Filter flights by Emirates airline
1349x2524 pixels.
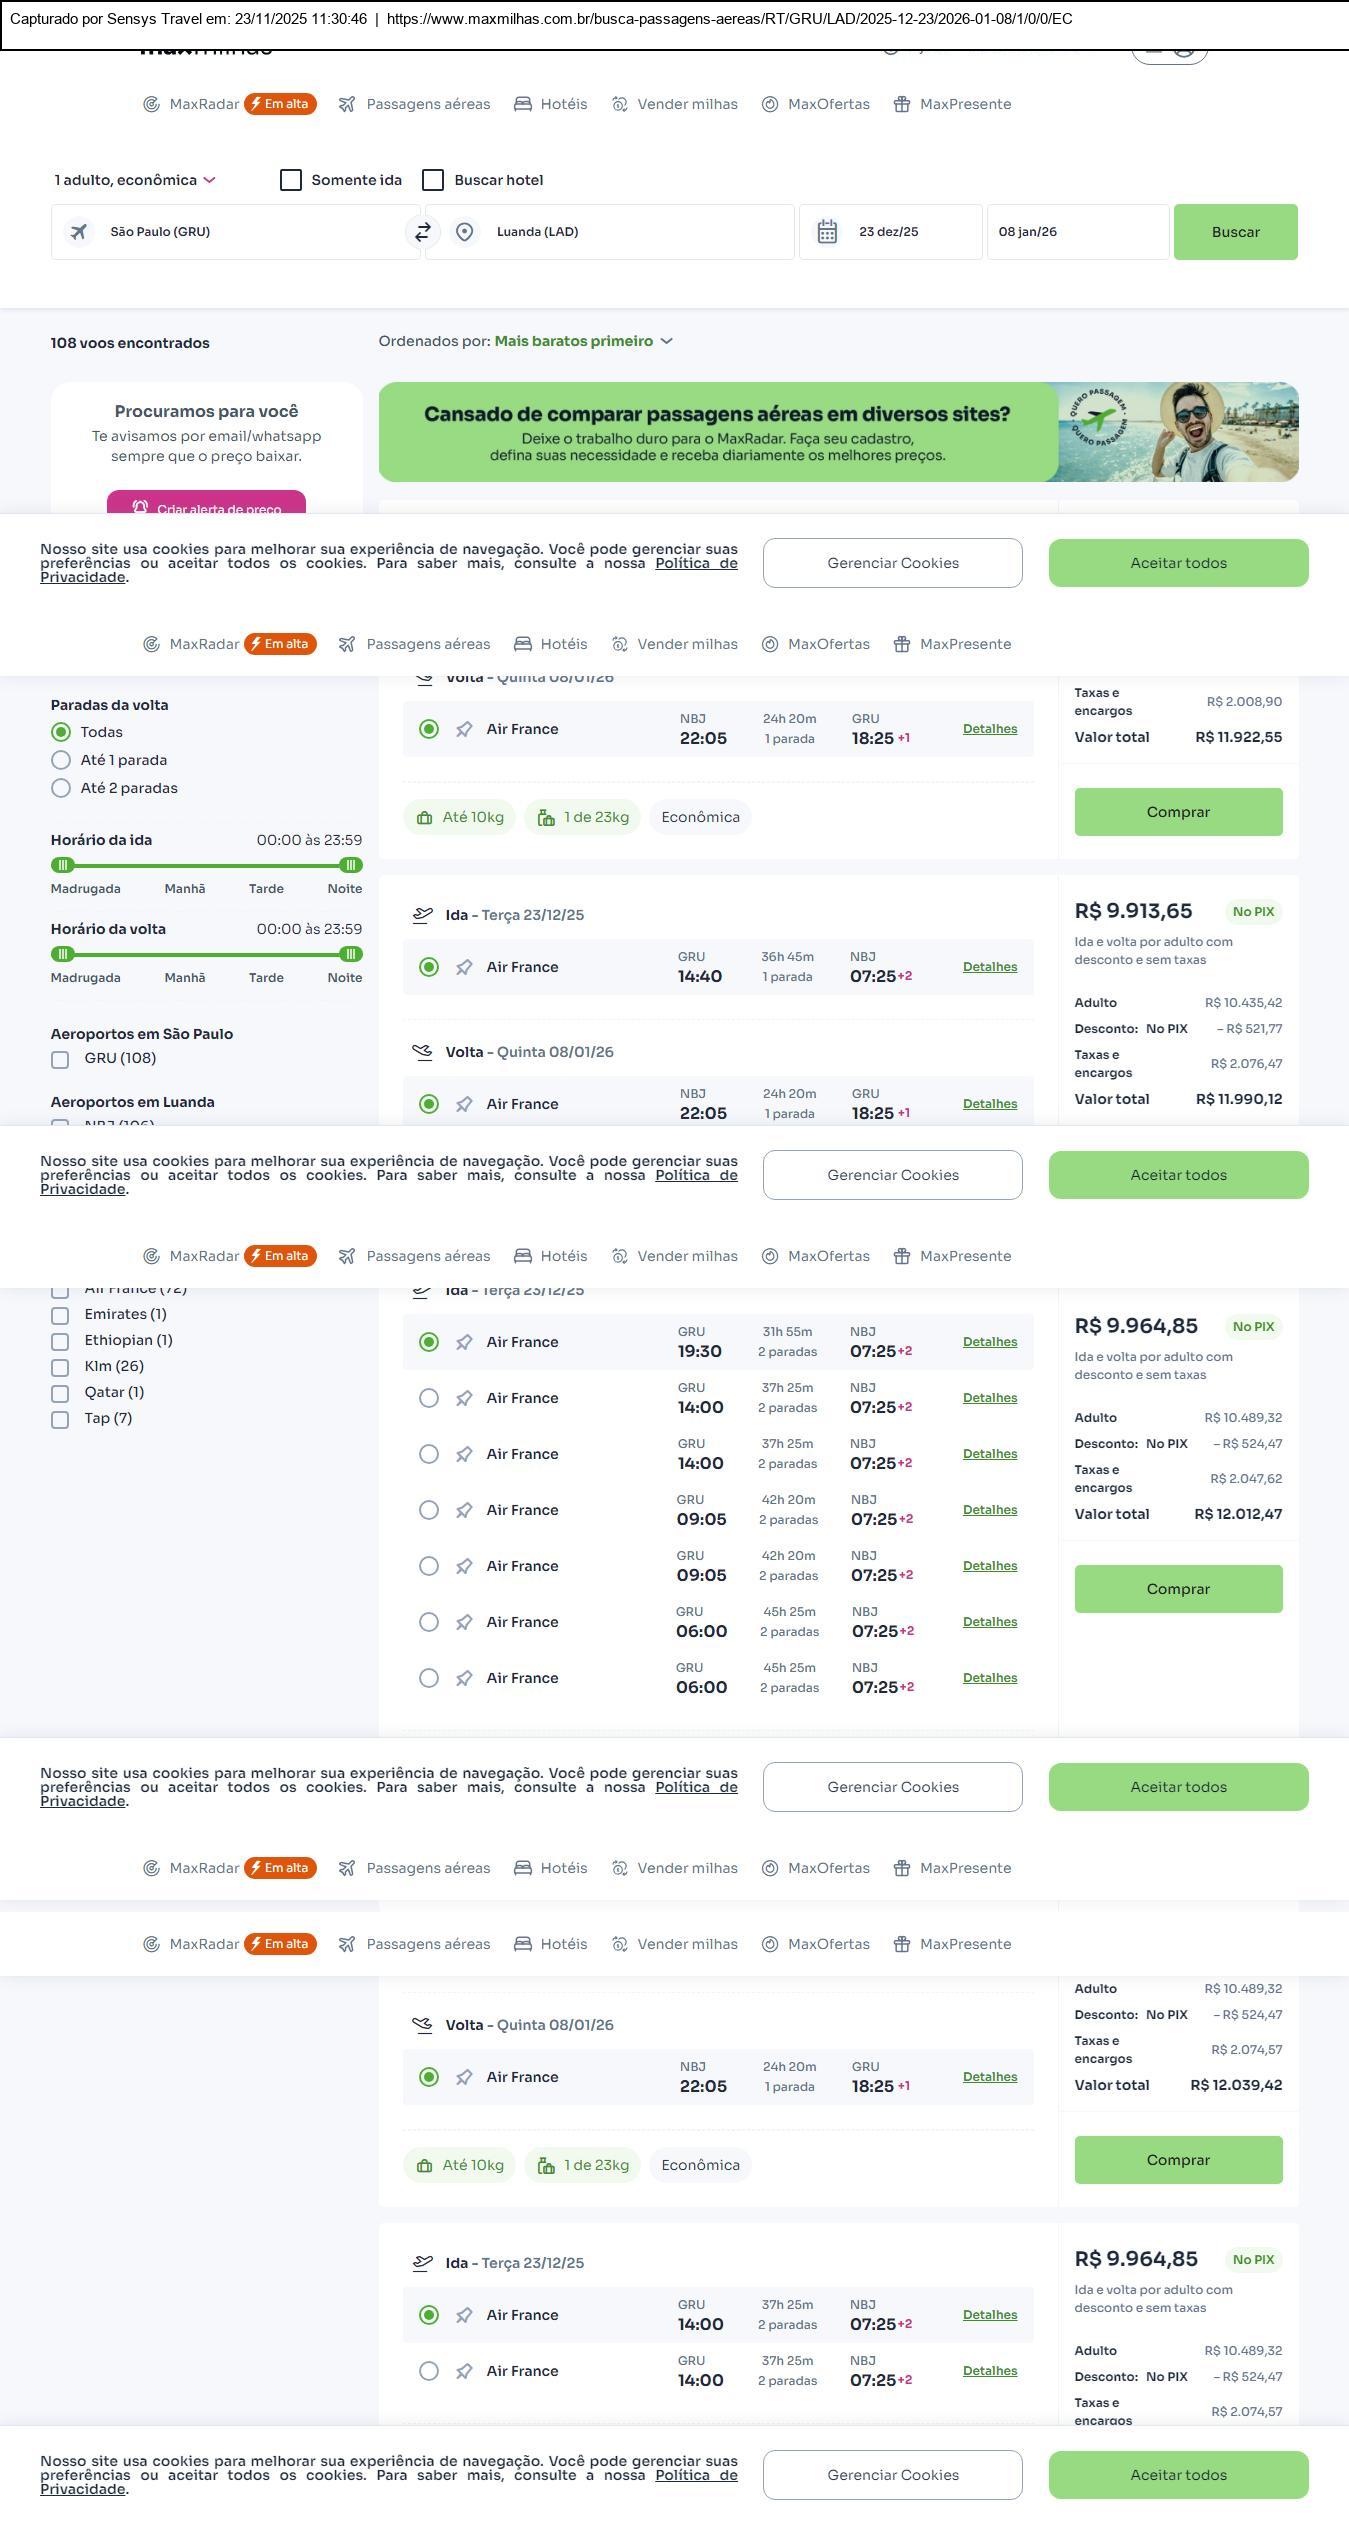(x=60, y=1315)
